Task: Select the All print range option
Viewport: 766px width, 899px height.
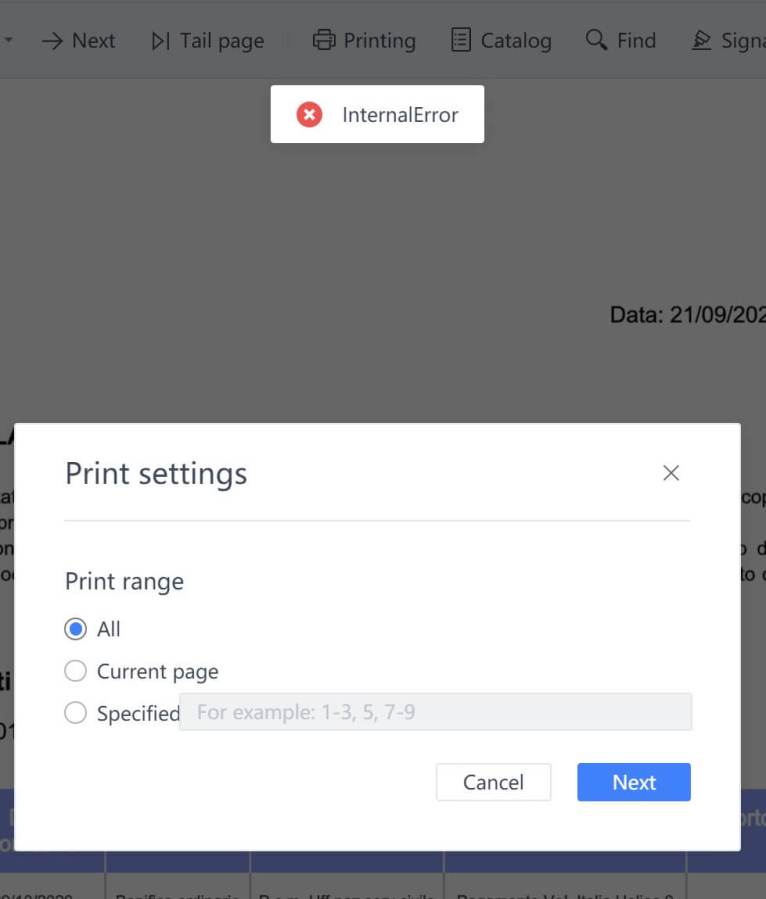Action: pyautogui.click(x=75, y=629)
